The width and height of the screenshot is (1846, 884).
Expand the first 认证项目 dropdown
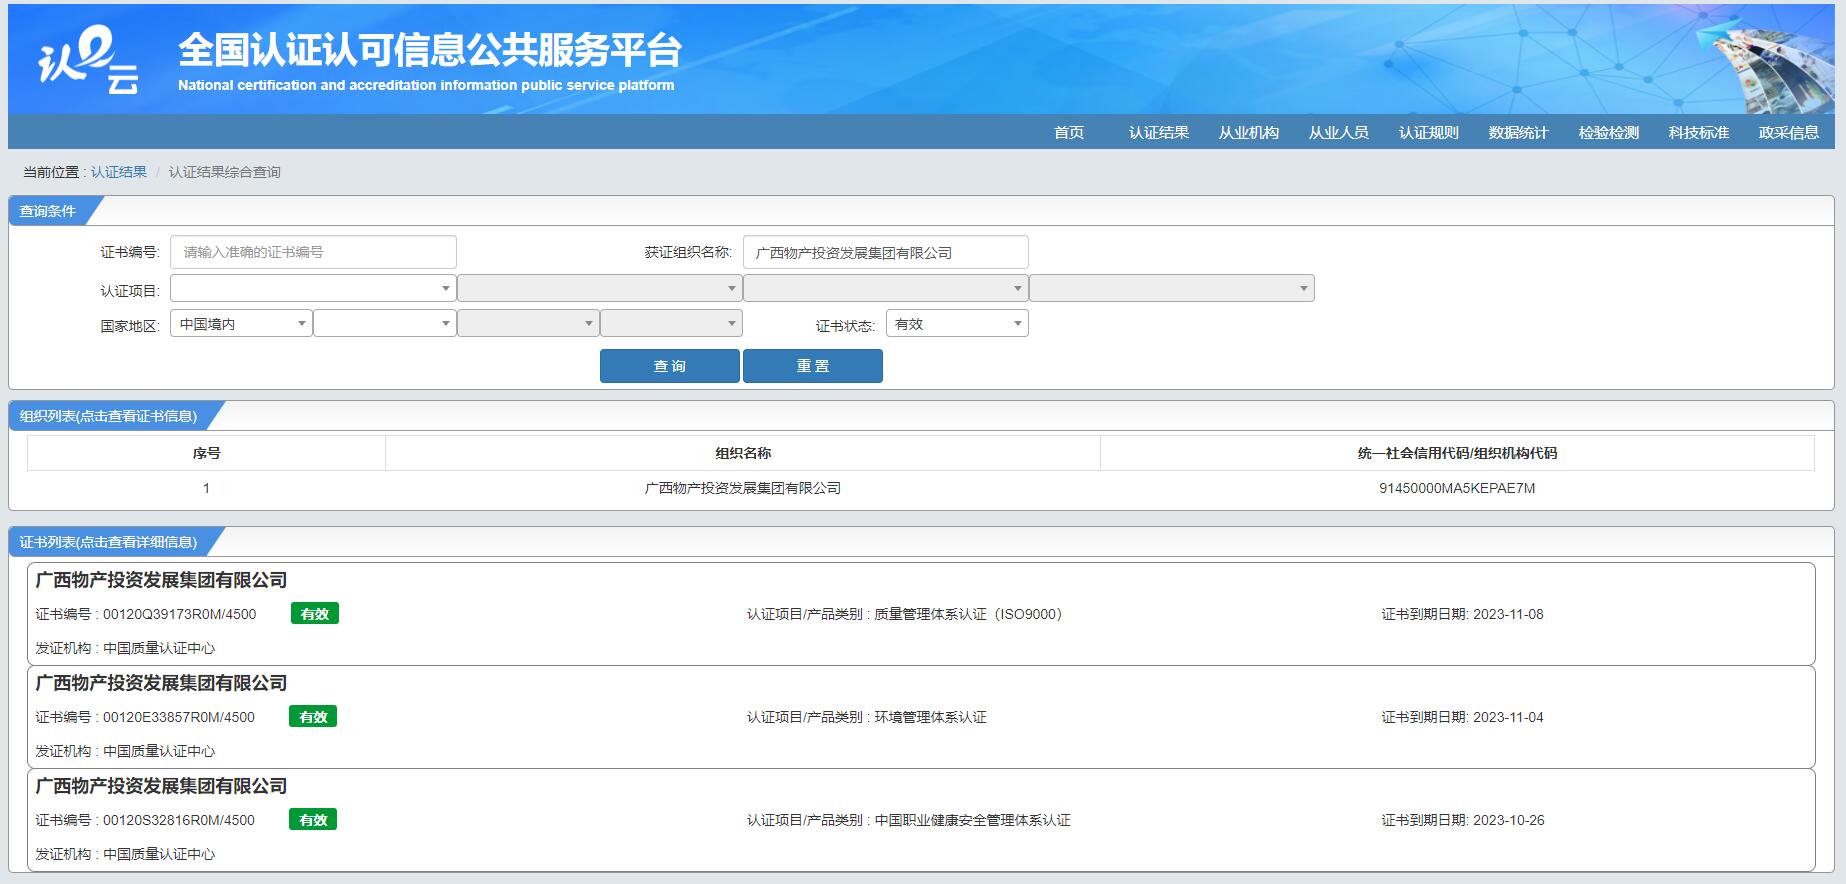click(x=313, y=289)
